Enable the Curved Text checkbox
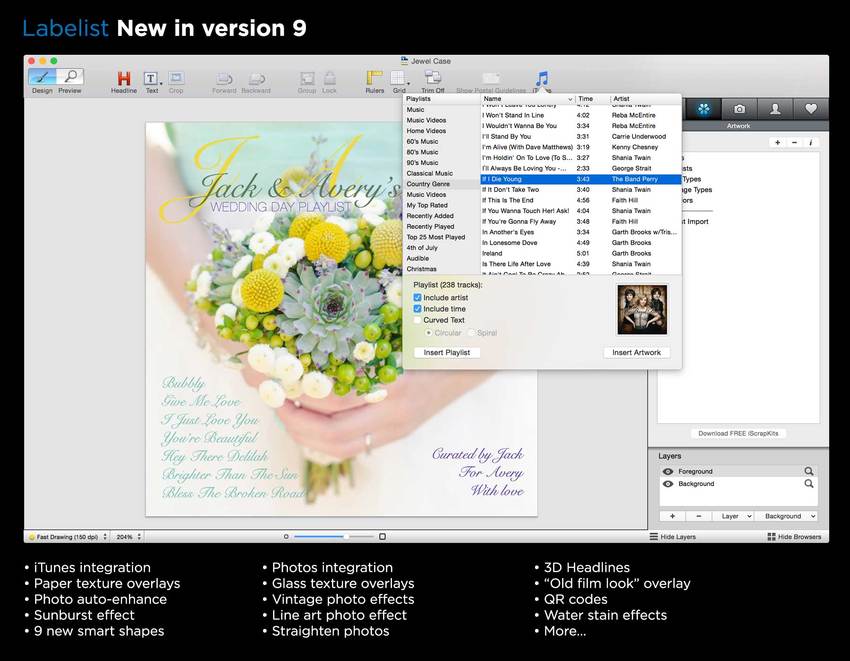The height and width of the screenshot is (661, 850). 418,320
